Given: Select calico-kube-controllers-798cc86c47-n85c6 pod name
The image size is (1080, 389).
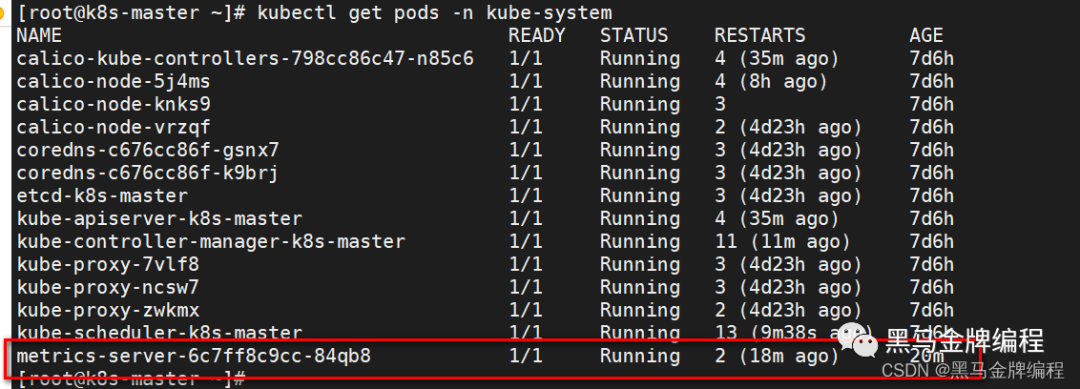Looking at the screenshot, I should click(245, 59).
